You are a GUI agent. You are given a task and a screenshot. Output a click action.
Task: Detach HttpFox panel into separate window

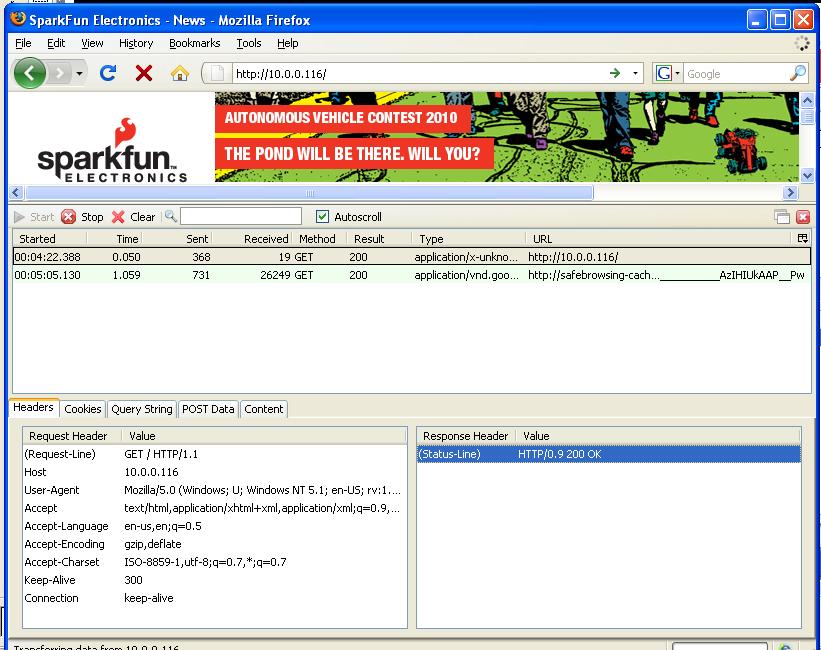(x=782, y=217)
